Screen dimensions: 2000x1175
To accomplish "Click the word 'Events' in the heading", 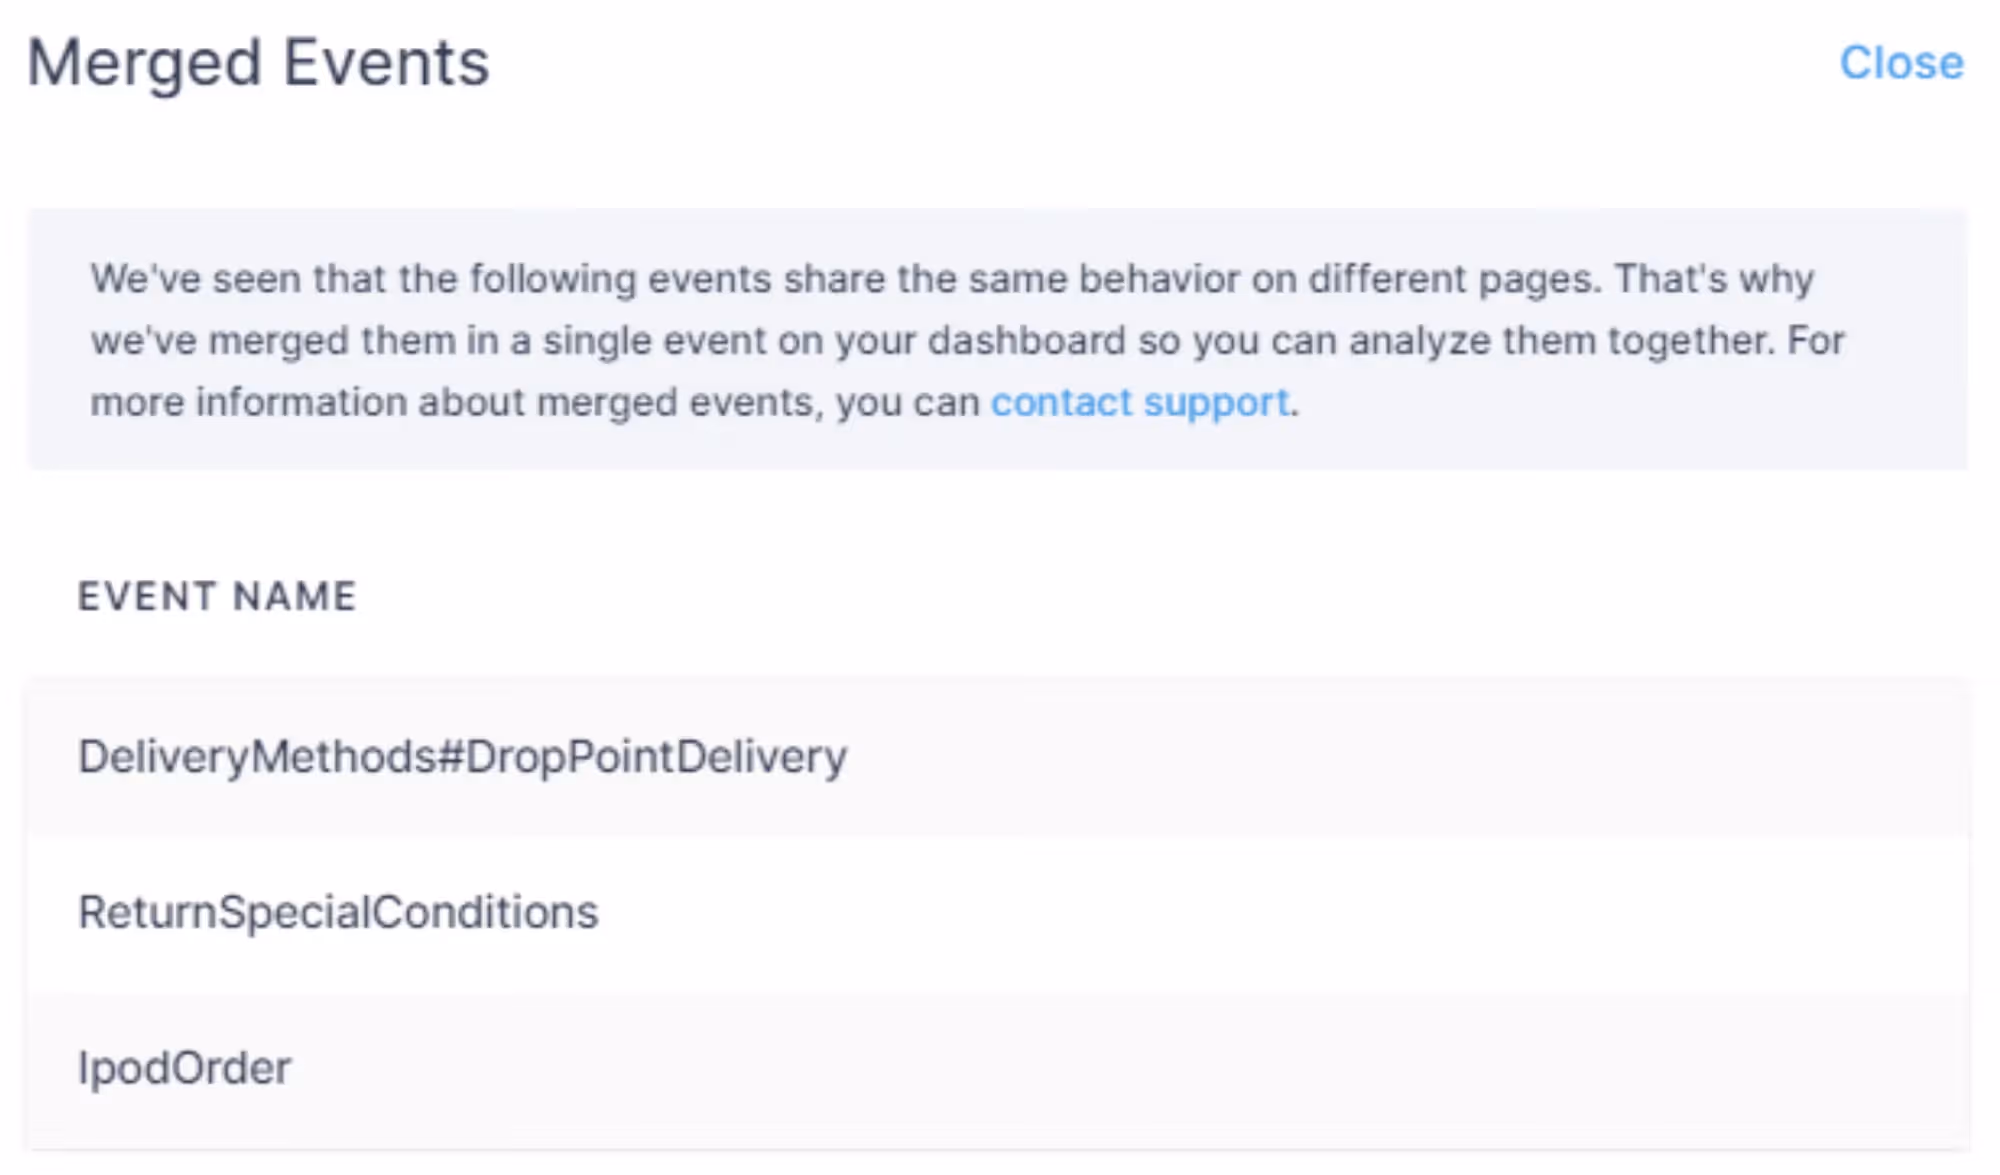I will point(386,63).
